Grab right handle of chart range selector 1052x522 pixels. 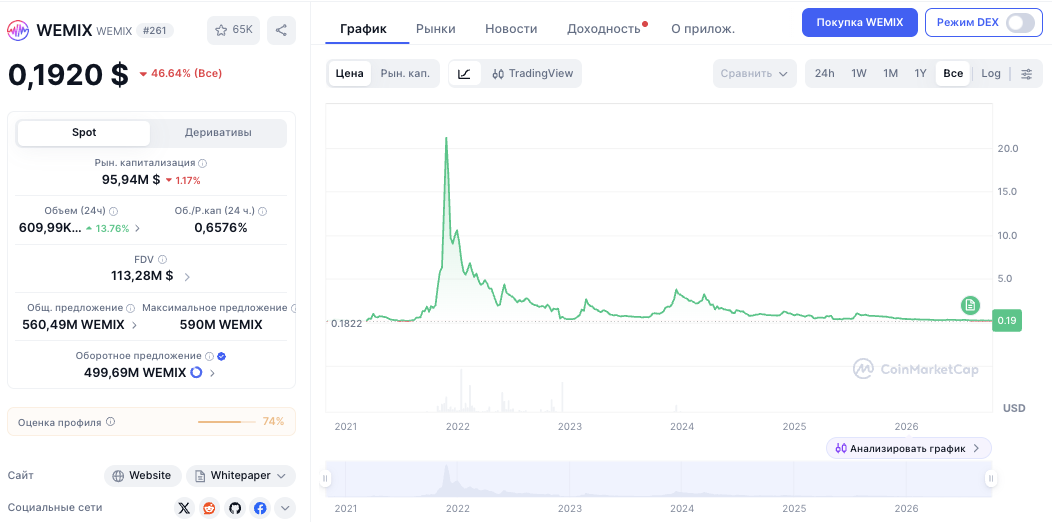991,478
